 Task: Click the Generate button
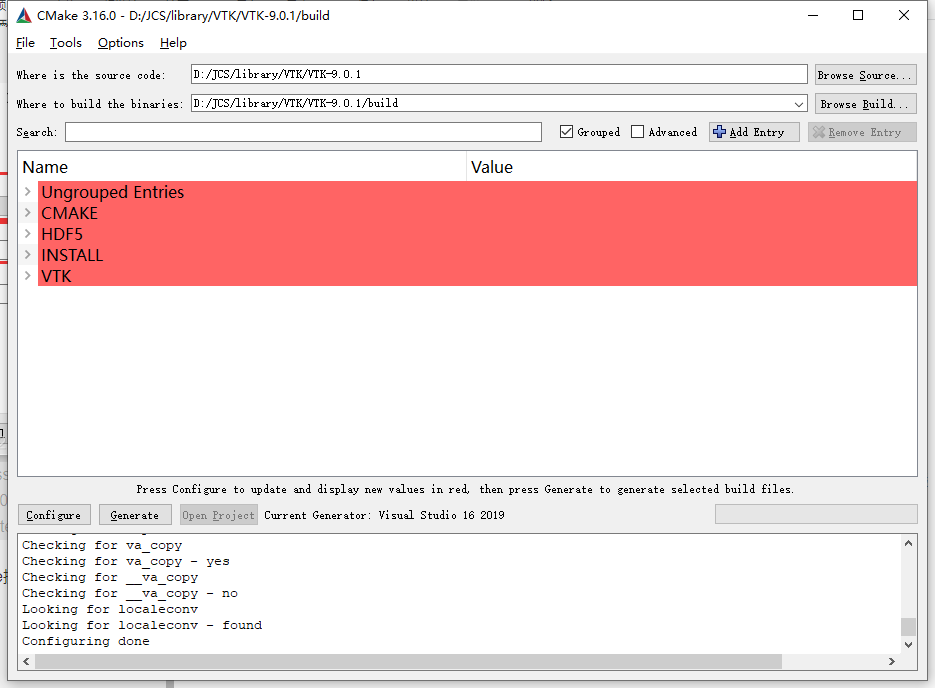[x=134, y=514]
